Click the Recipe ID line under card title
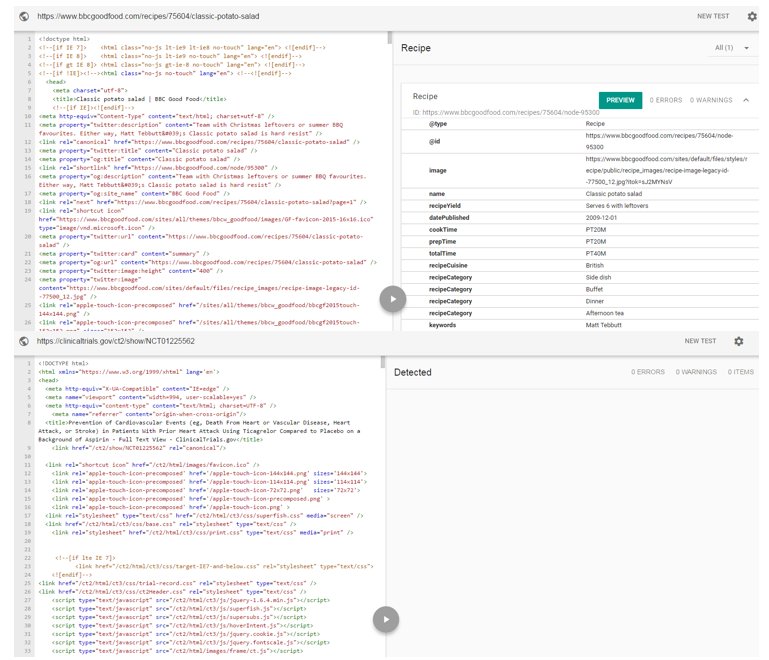Viewport: 769px width, 660px height. [506, 112]
